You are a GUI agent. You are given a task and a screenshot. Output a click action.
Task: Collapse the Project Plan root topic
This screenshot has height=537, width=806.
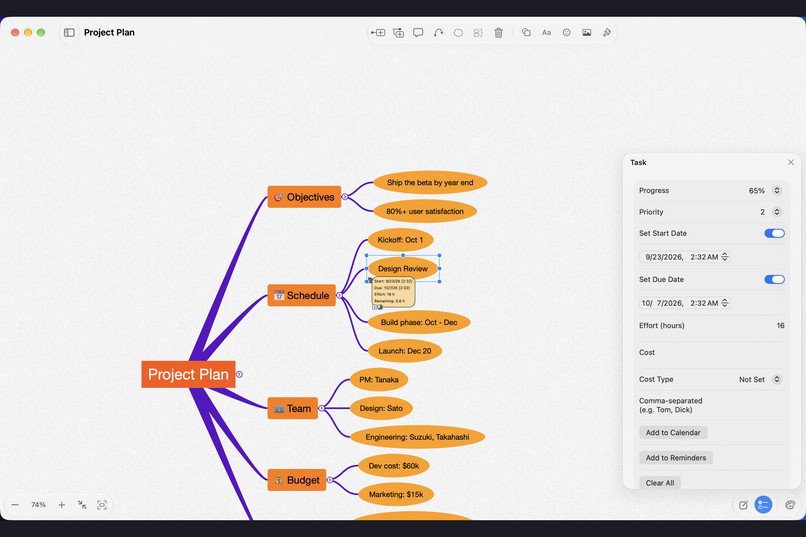click(239, 375)
